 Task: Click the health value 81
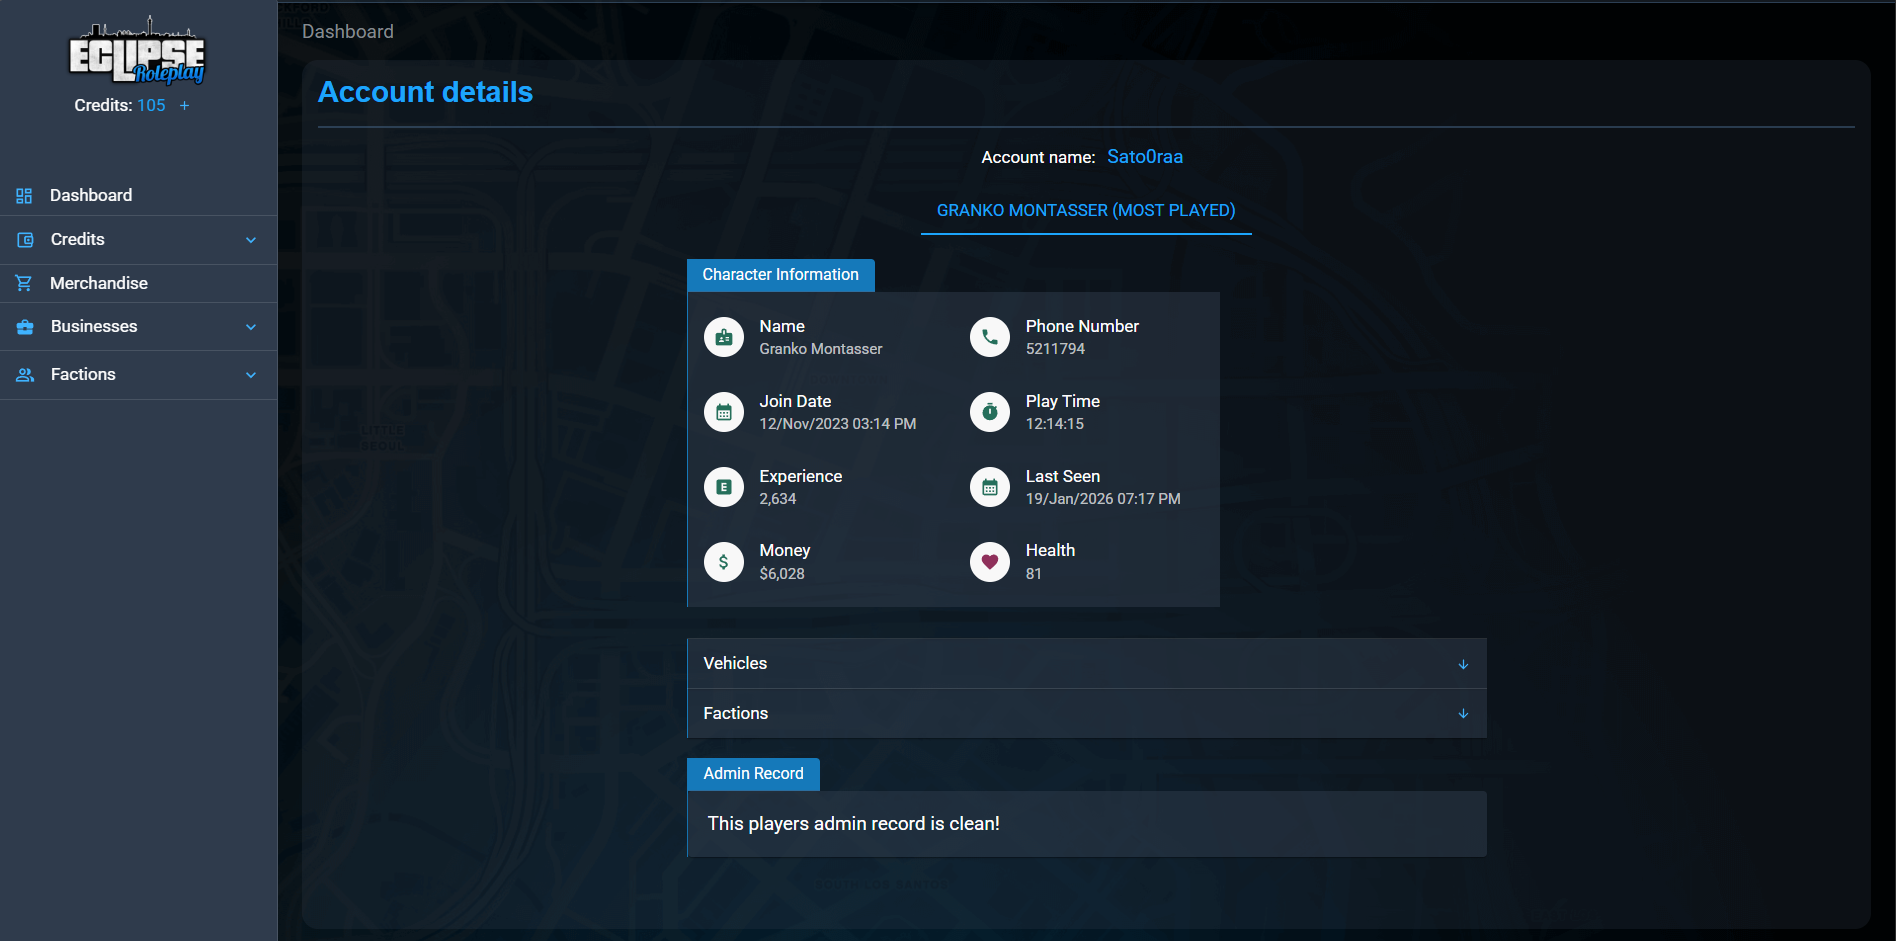click(1034, 574)
